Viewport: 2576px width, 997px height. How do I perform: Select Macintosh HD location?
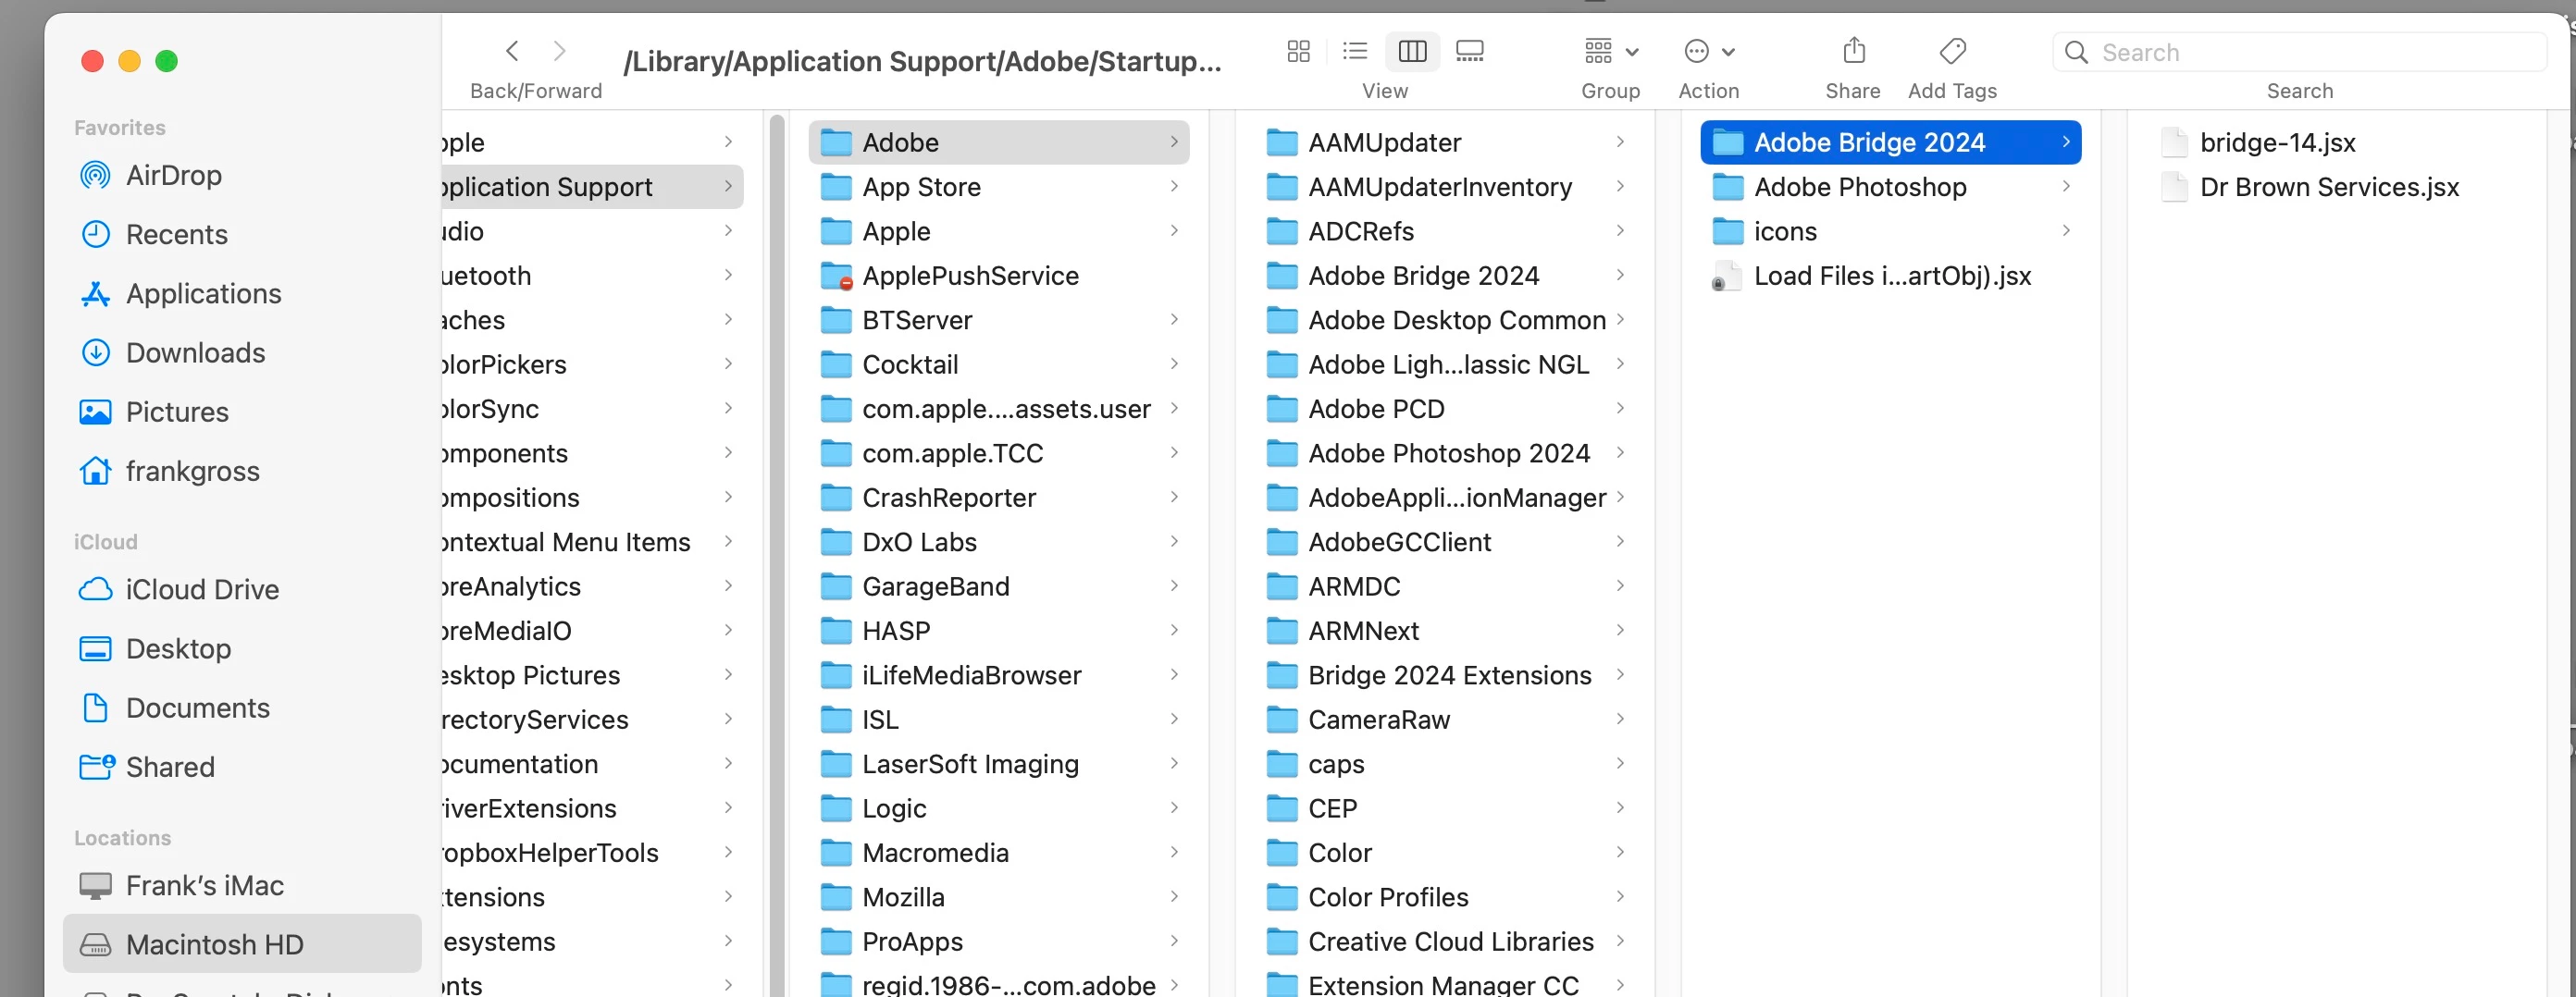pyautogui.click(x=242, y=943)
